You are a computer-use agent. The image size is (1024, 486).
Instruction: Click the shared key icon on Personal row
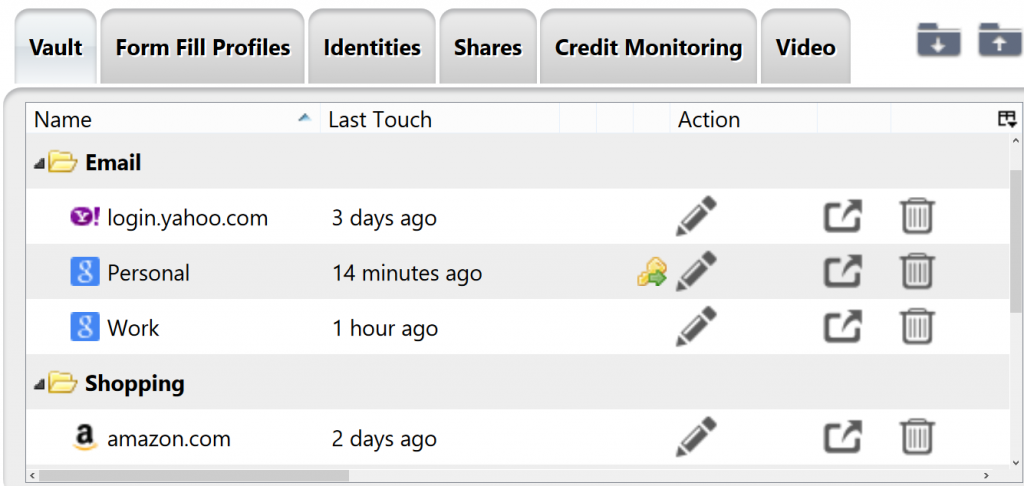click(651, 272)
